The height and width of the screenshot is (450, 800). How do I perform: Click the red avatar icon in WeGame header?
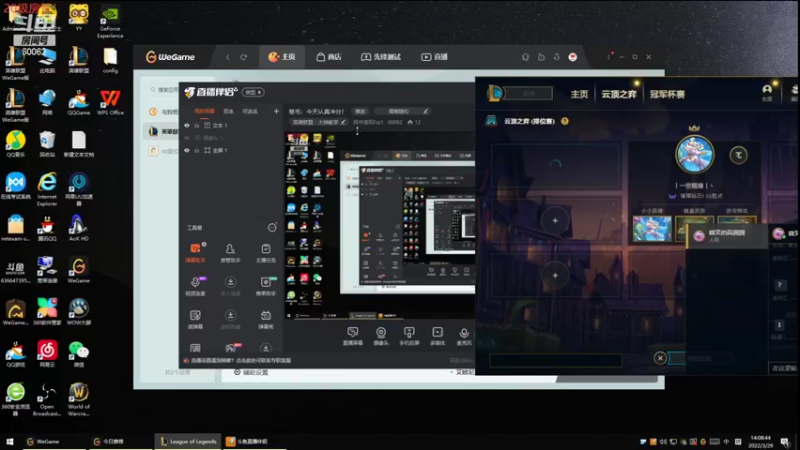[x=572, y=57]
